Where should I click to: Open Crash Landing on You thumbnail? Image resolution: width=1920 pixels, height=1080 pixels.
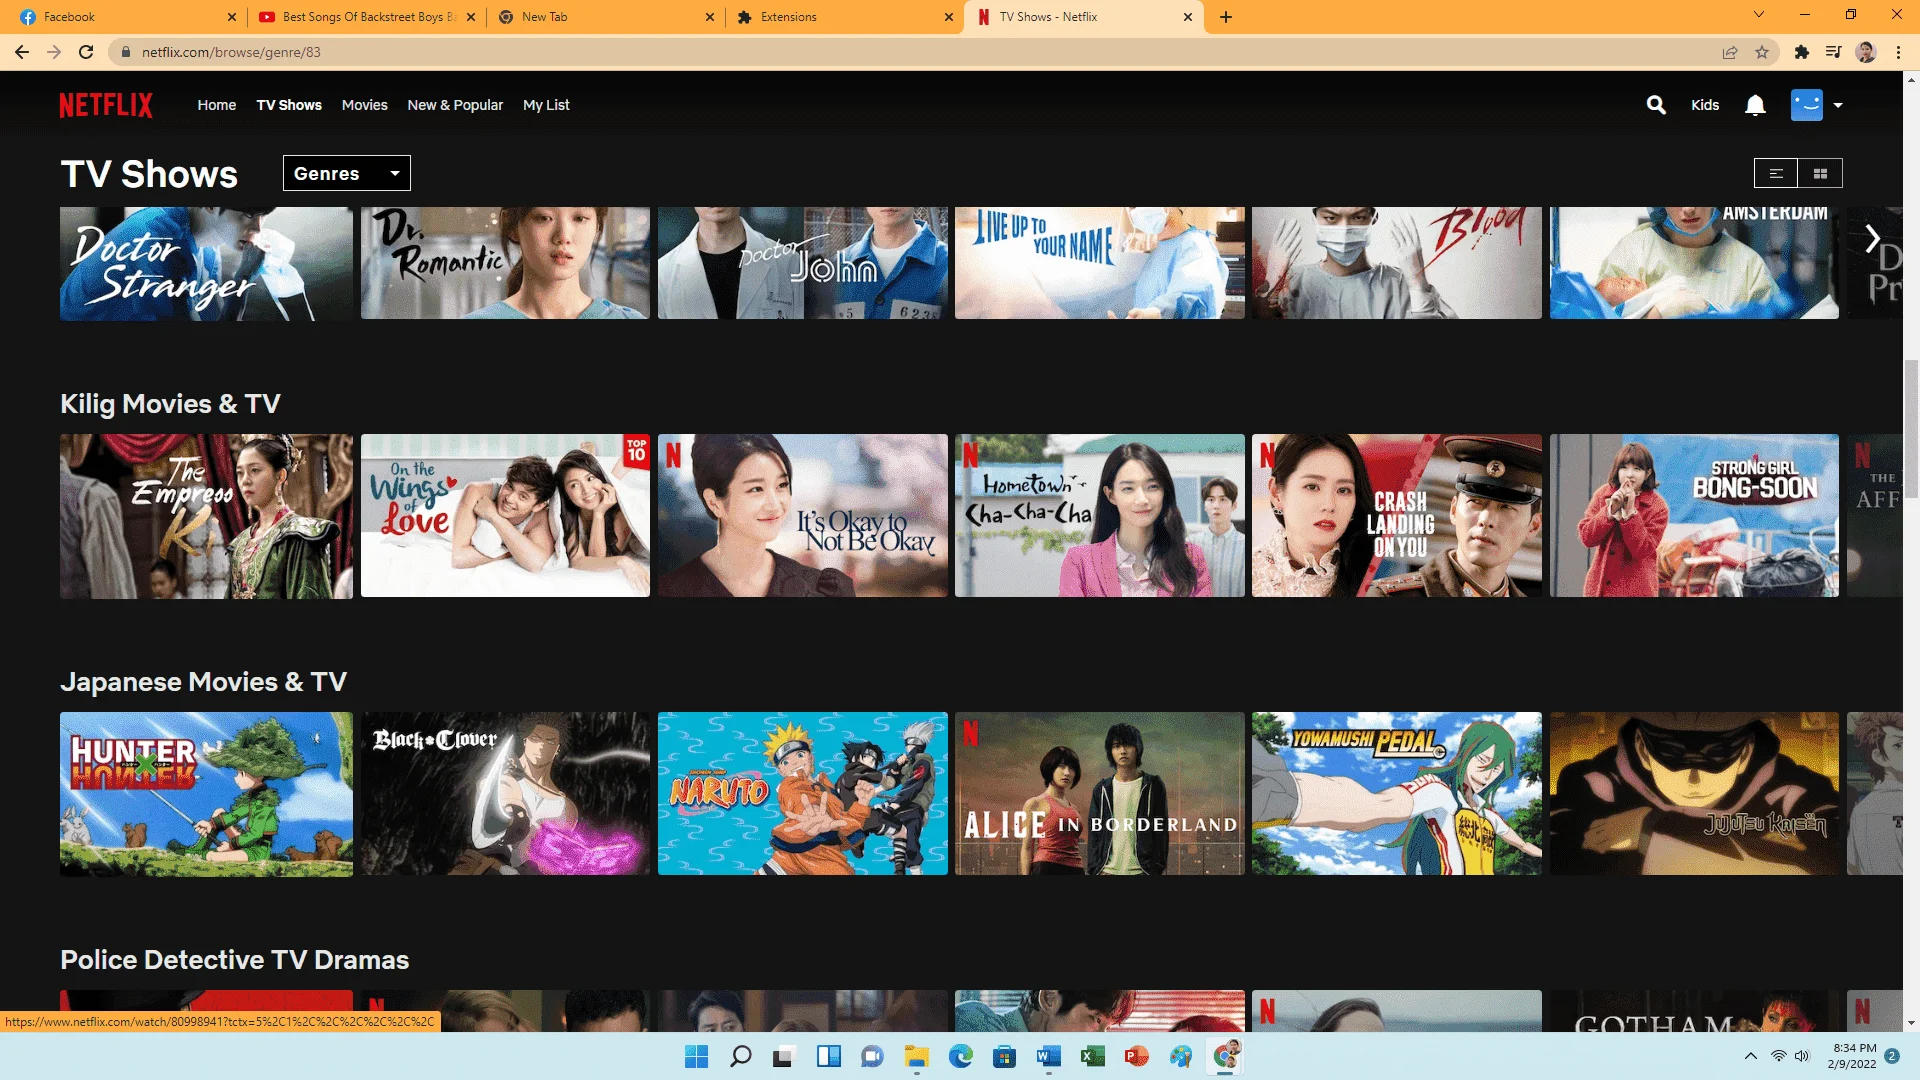[1397, 516]
